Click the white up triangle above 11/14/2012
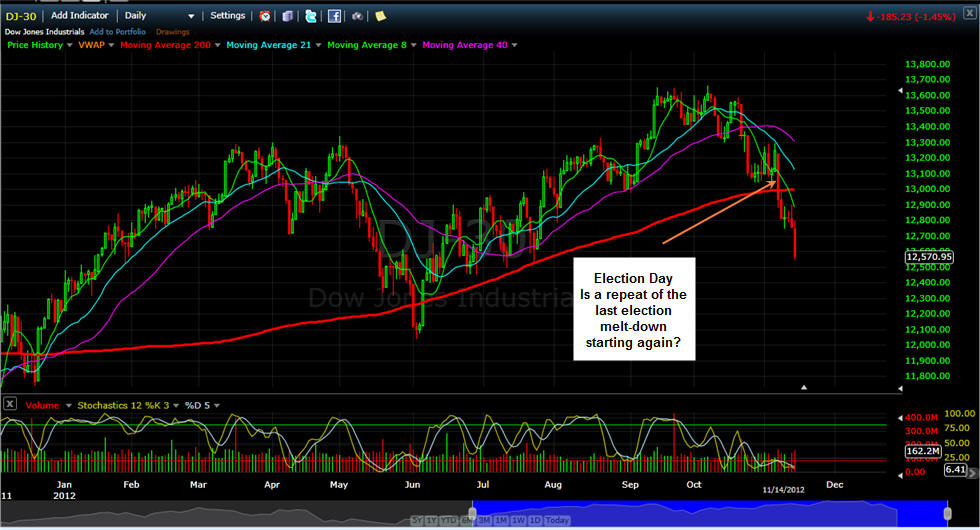 tap(804, 388)
